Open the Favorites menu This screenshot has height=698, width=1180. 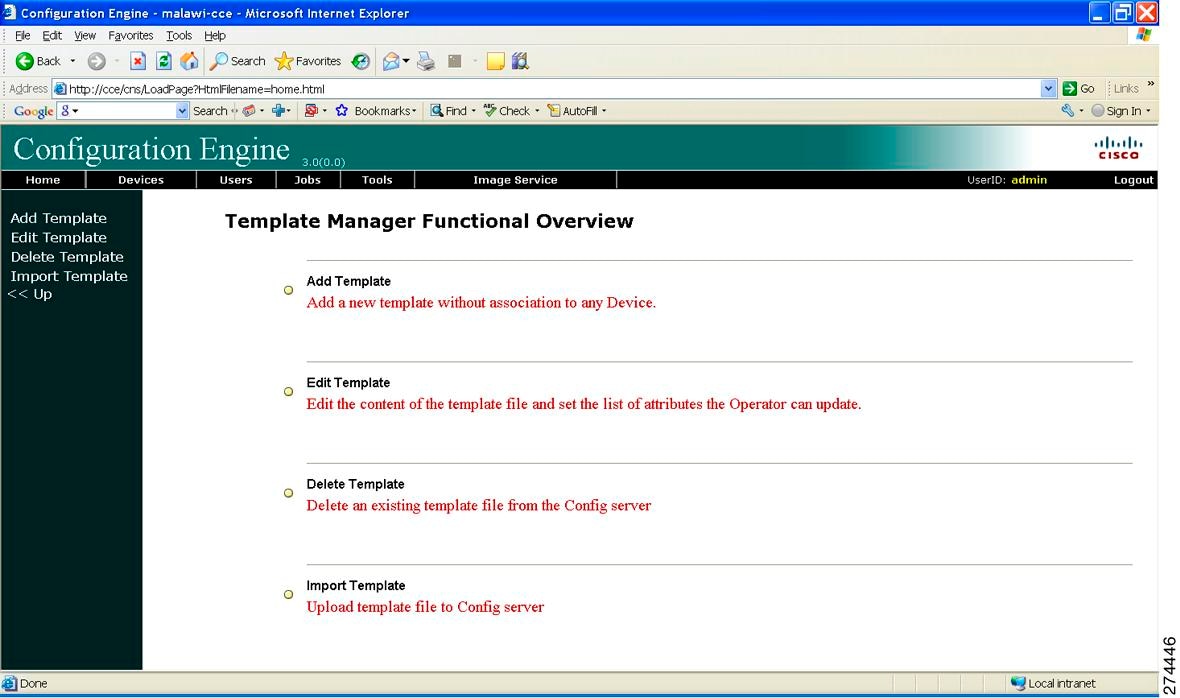pos(130,35)
